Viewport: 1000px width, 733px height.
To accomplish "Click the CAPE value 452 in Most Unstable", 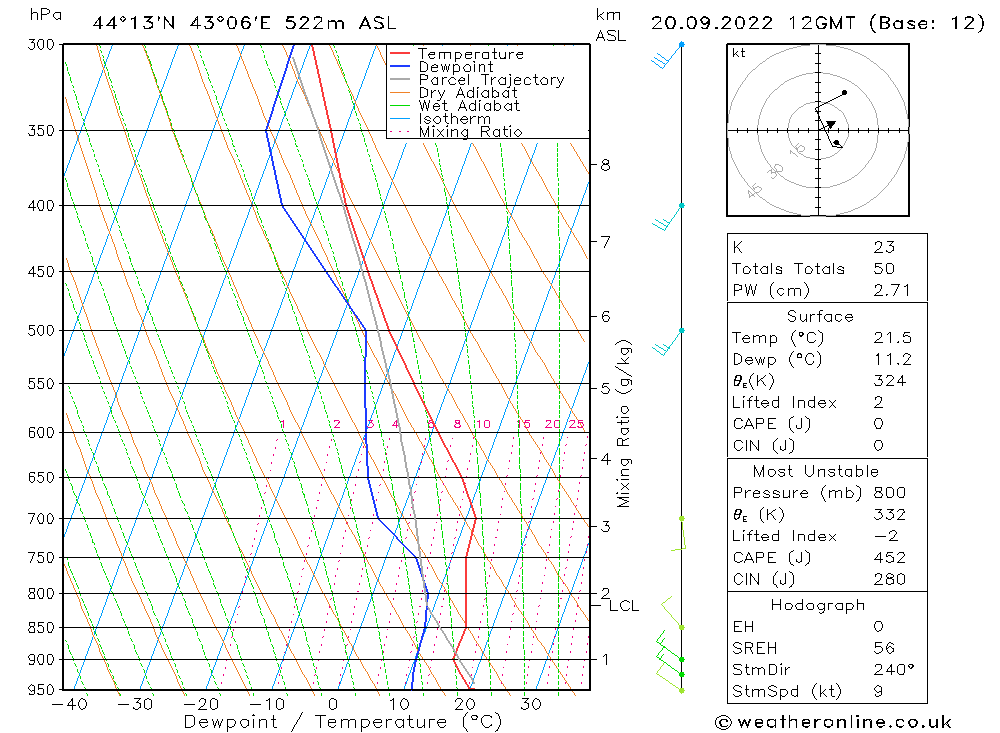I will pyautogui.click(x=890, y=558).
